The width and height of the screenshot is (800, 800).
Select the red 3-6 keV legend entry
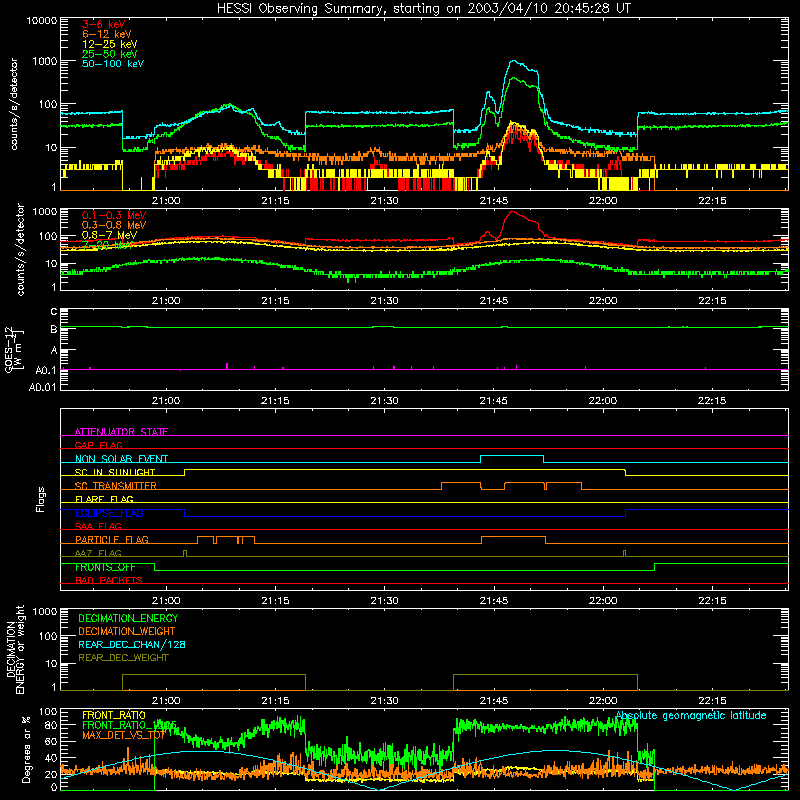[x=103, y=24]
